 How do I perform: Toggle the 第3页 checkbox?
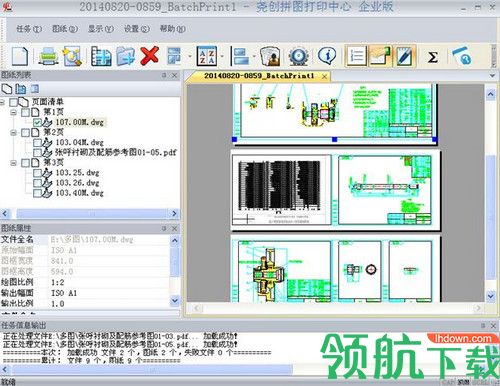(x=25, y=163)
